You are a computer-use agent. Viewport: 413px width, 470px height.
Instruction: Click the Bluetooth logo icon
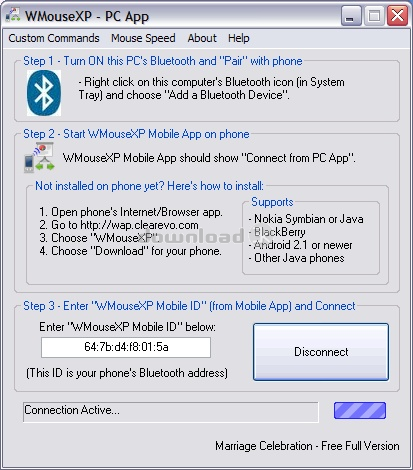(x=44, y=93)
